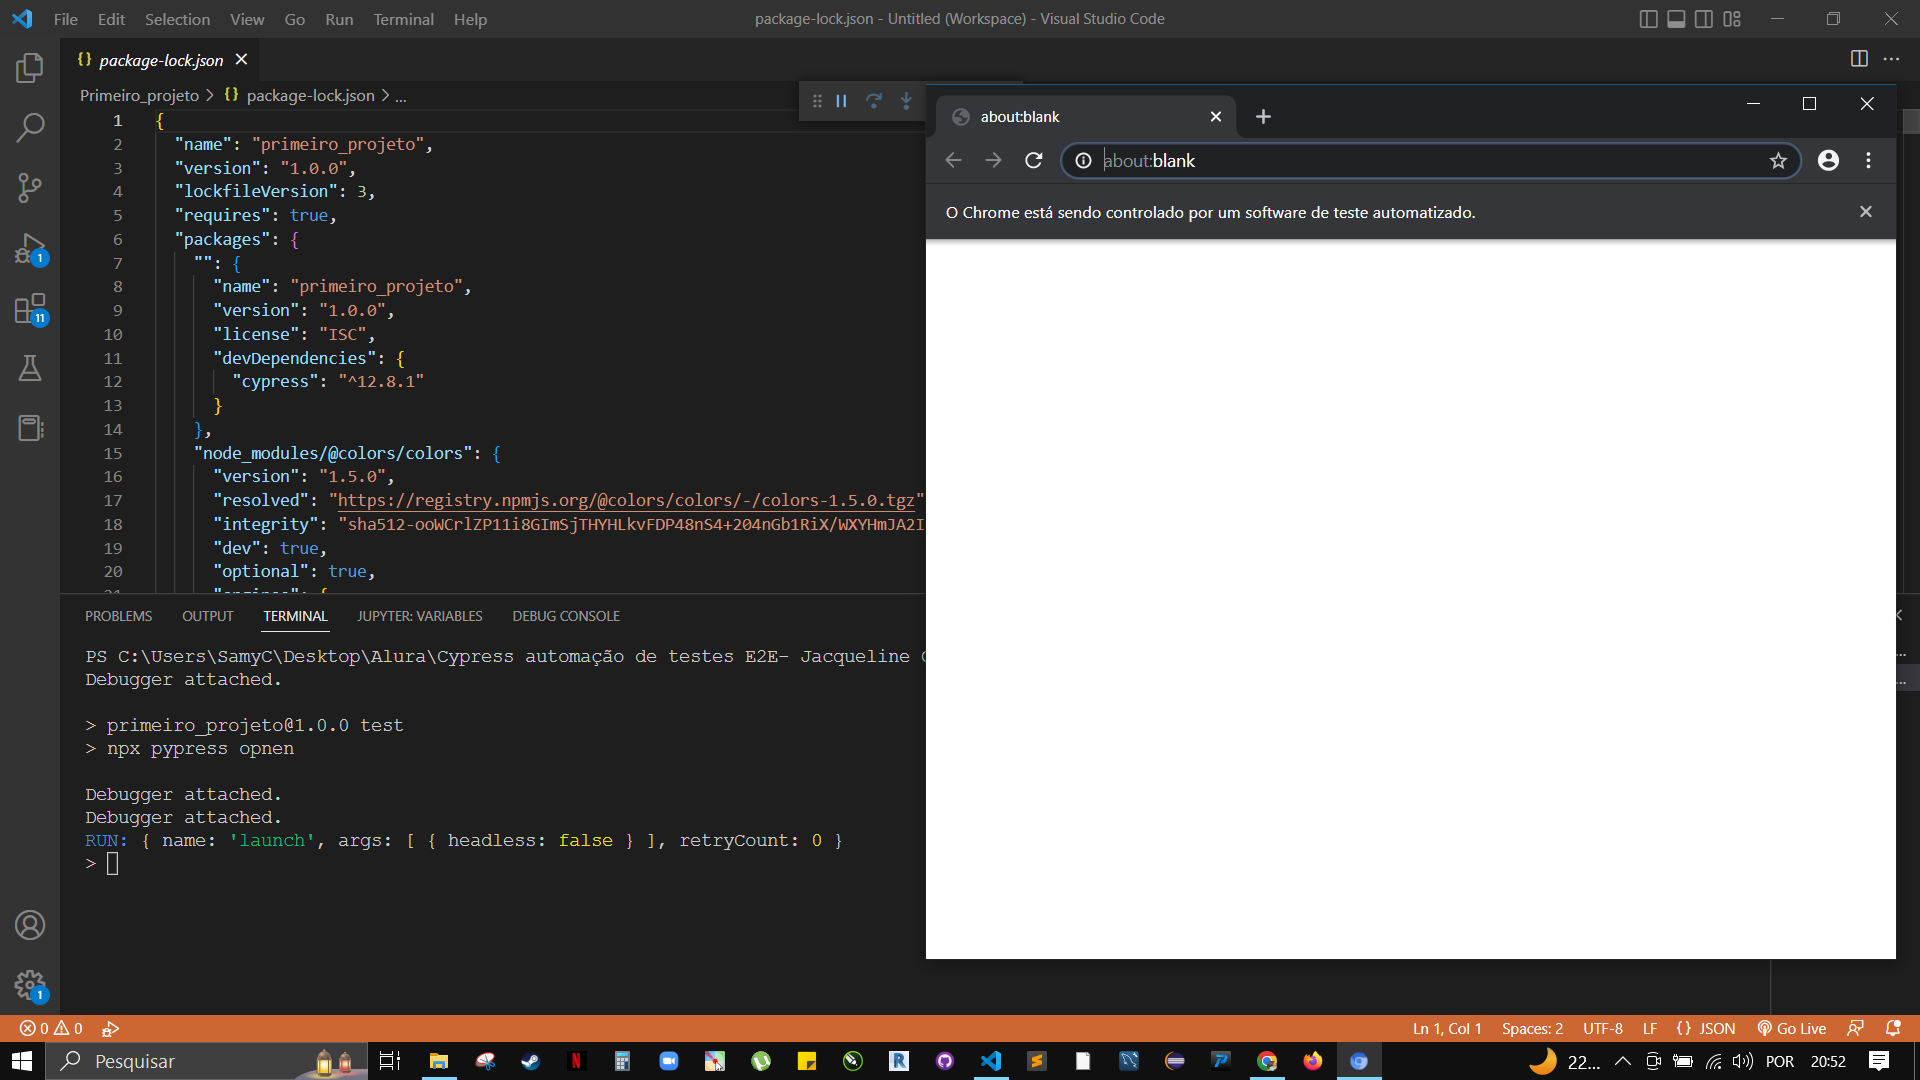Switch to the OUTPUT panel tab
Screen dimensions: 1920x1080
pos(207,616)
